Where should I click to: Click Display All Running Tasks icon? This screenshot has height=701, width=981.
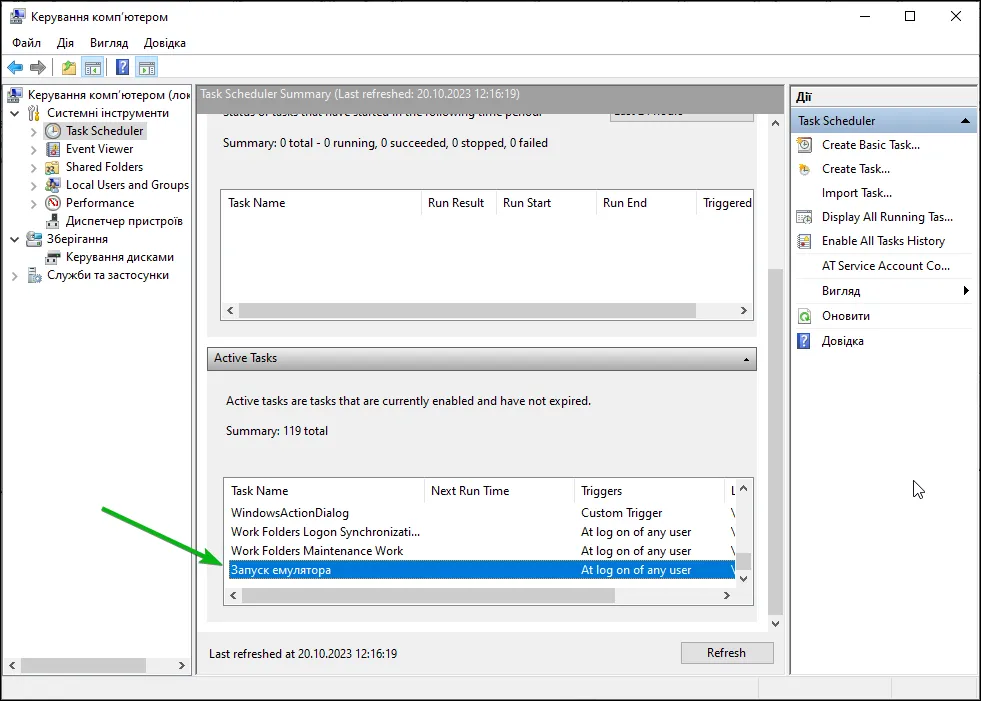click(x=804, y=217)
